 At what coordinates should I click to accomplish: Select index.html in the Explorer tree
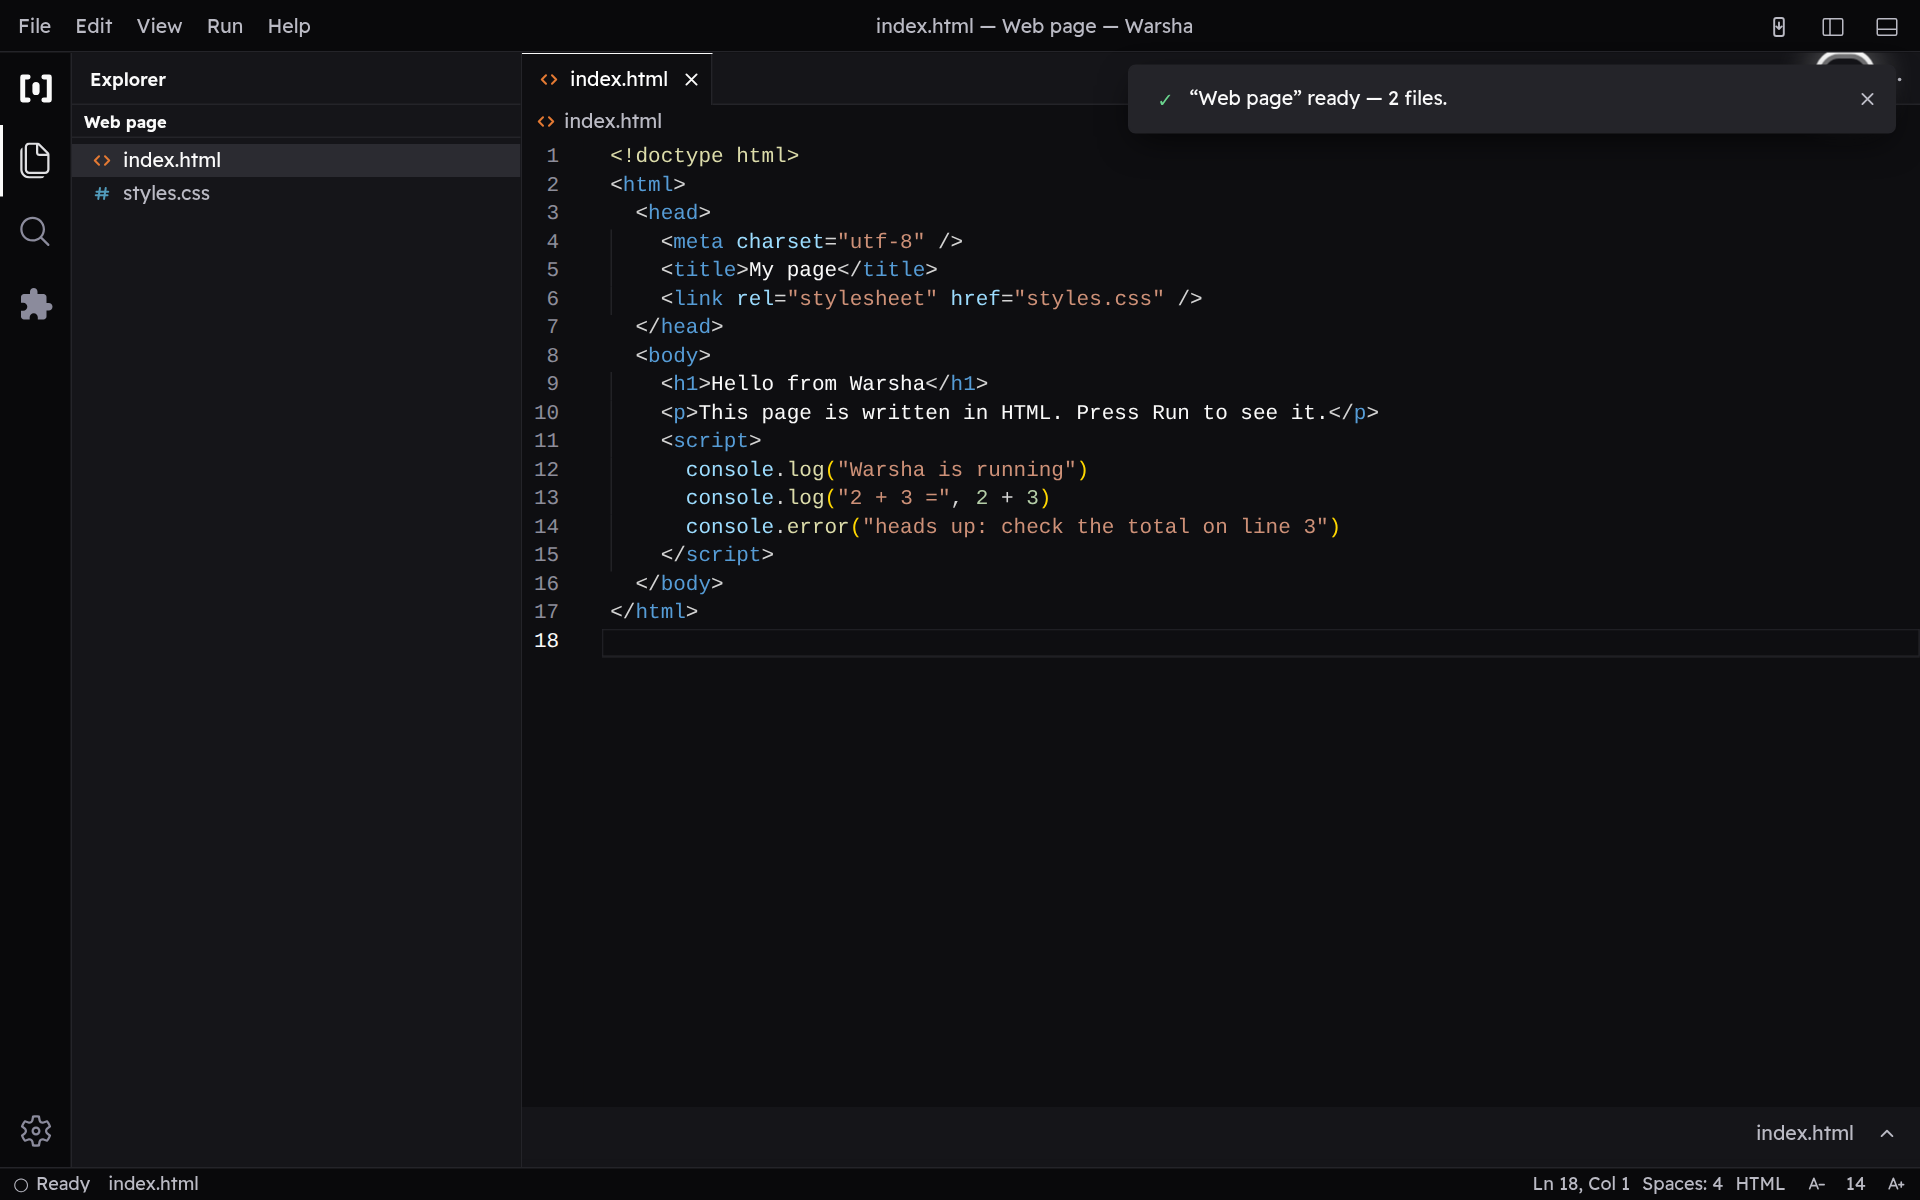click(296, 160)
